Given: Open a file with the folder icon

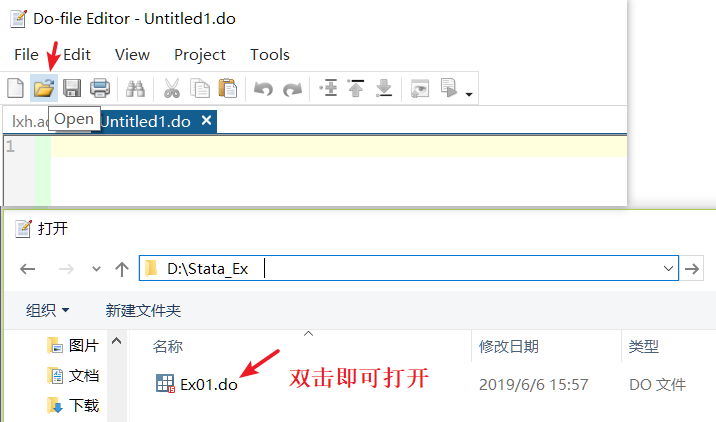Looking at the screenshot, I should tap(44, 88).
